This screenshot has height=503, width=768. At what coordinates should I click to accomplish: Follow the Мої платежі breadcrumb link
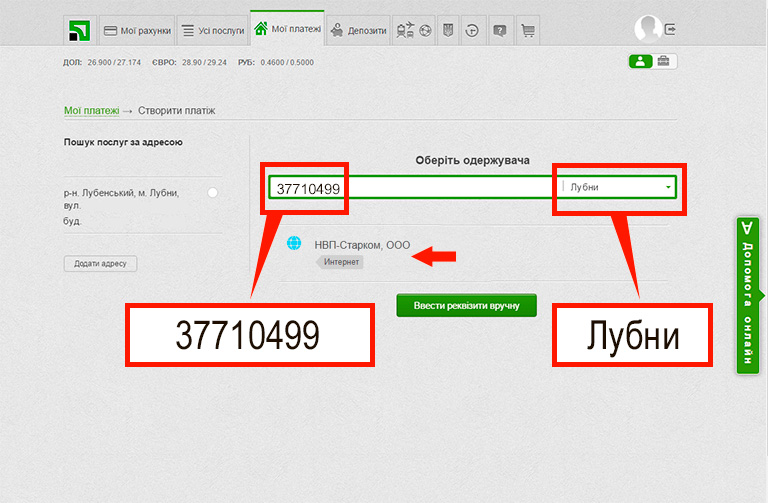tap(91, 110)
